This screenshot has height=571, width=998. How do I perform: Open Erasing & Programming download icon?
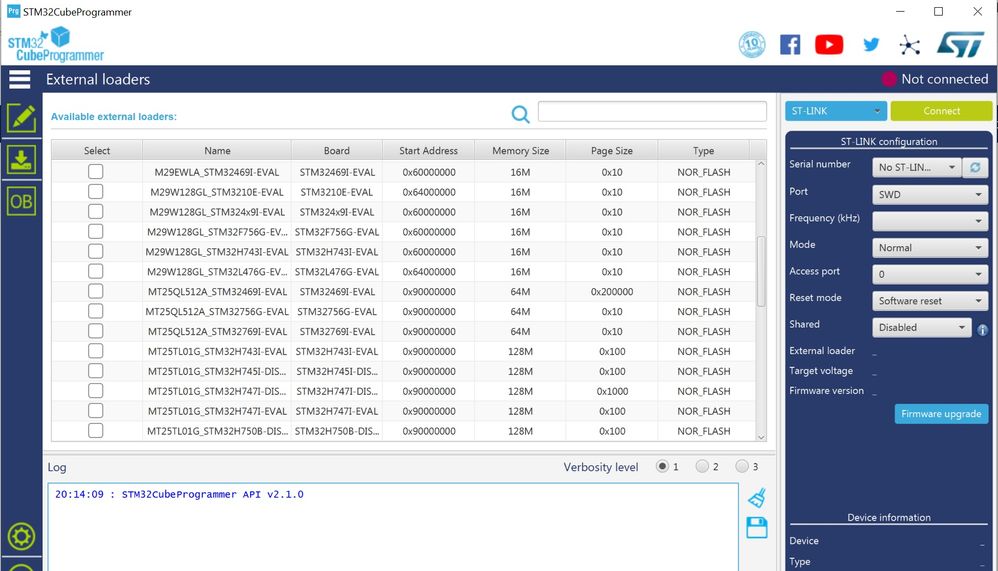point(21,159)
